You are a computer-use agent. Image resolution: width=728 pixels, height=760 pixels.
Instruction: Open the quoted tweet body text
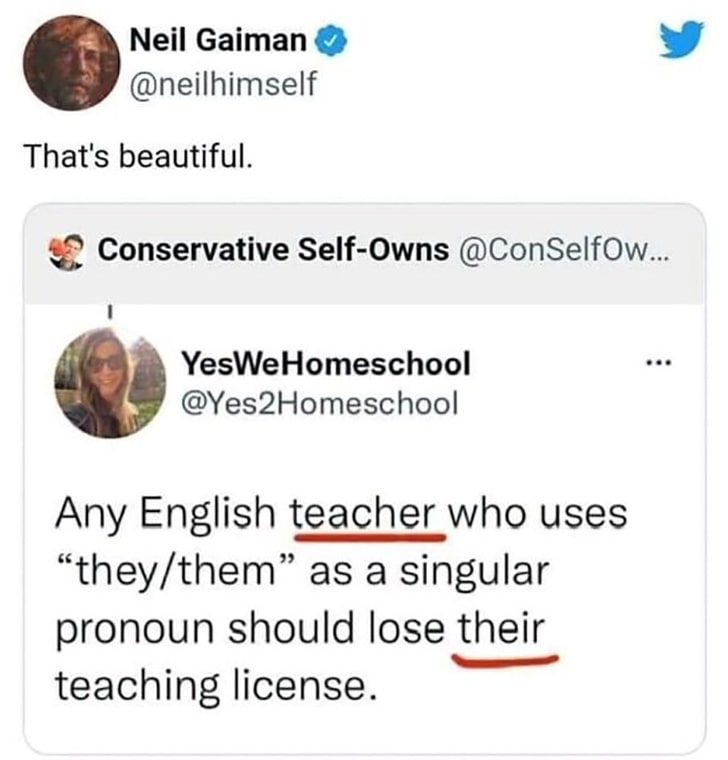coord(342,599)
